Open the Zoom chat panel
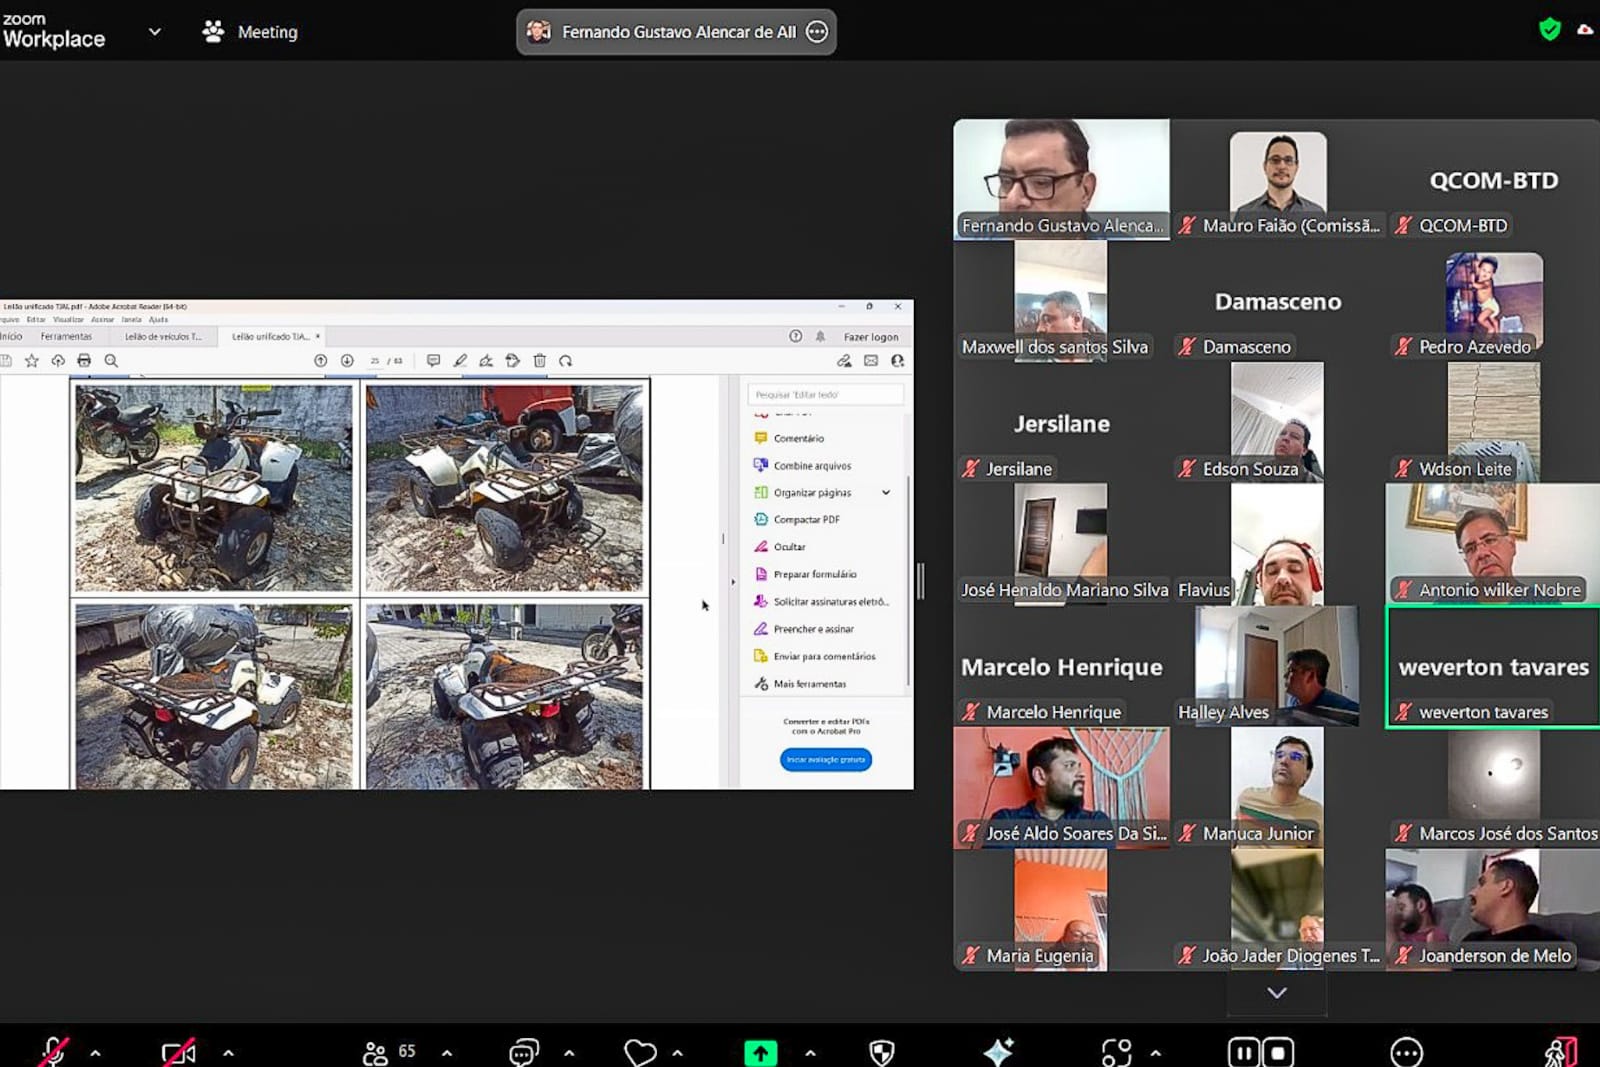Image resolution: width=1600 pixels, height=1067 pixels. 523,1052
